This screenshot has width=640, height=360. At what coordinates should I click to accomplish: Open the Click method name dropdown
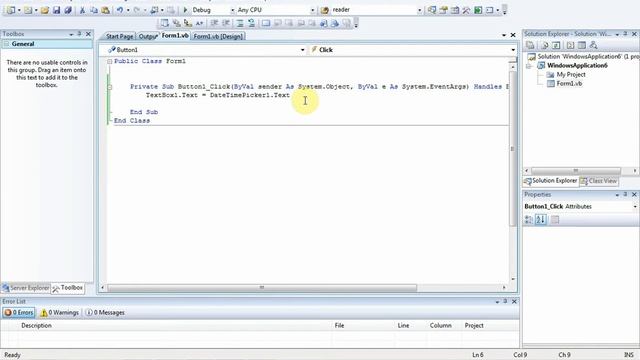[513, 50]
